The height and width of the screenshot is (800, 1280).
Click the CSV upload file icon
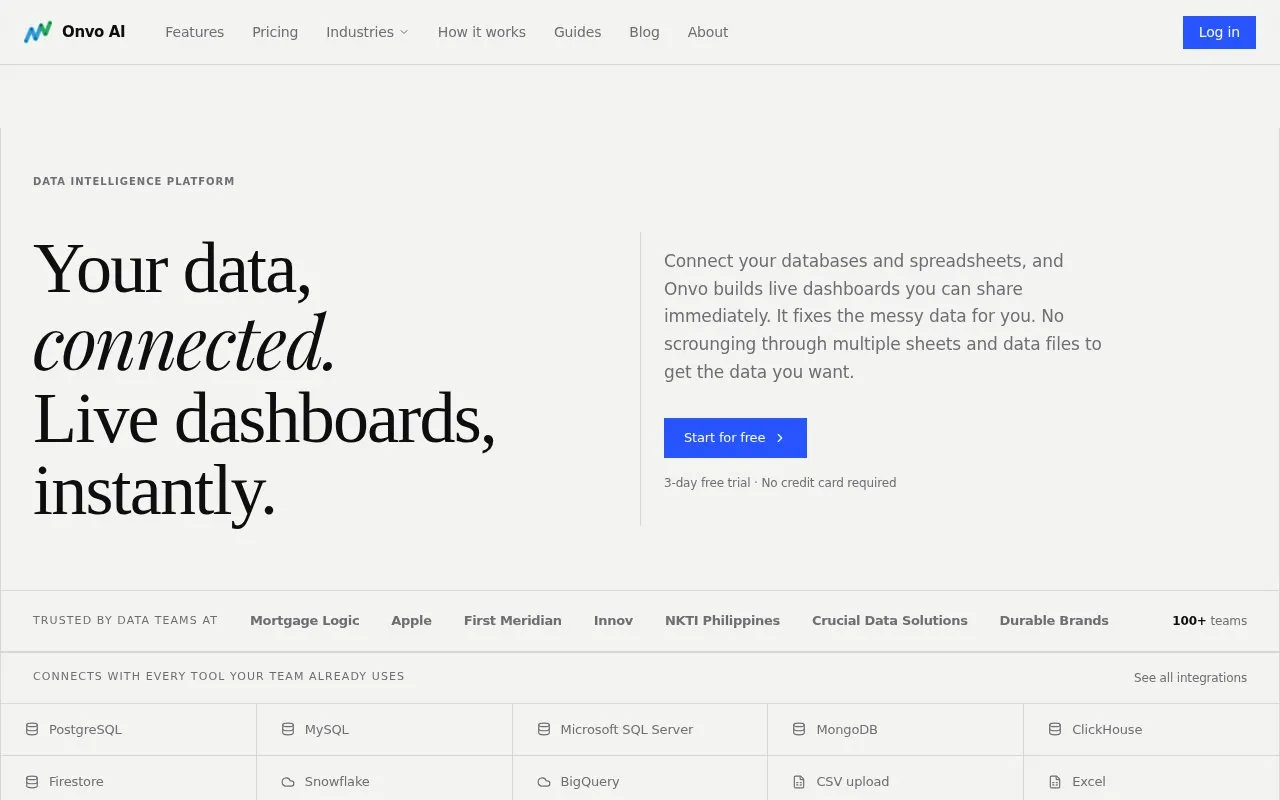(x=799, y=781)
